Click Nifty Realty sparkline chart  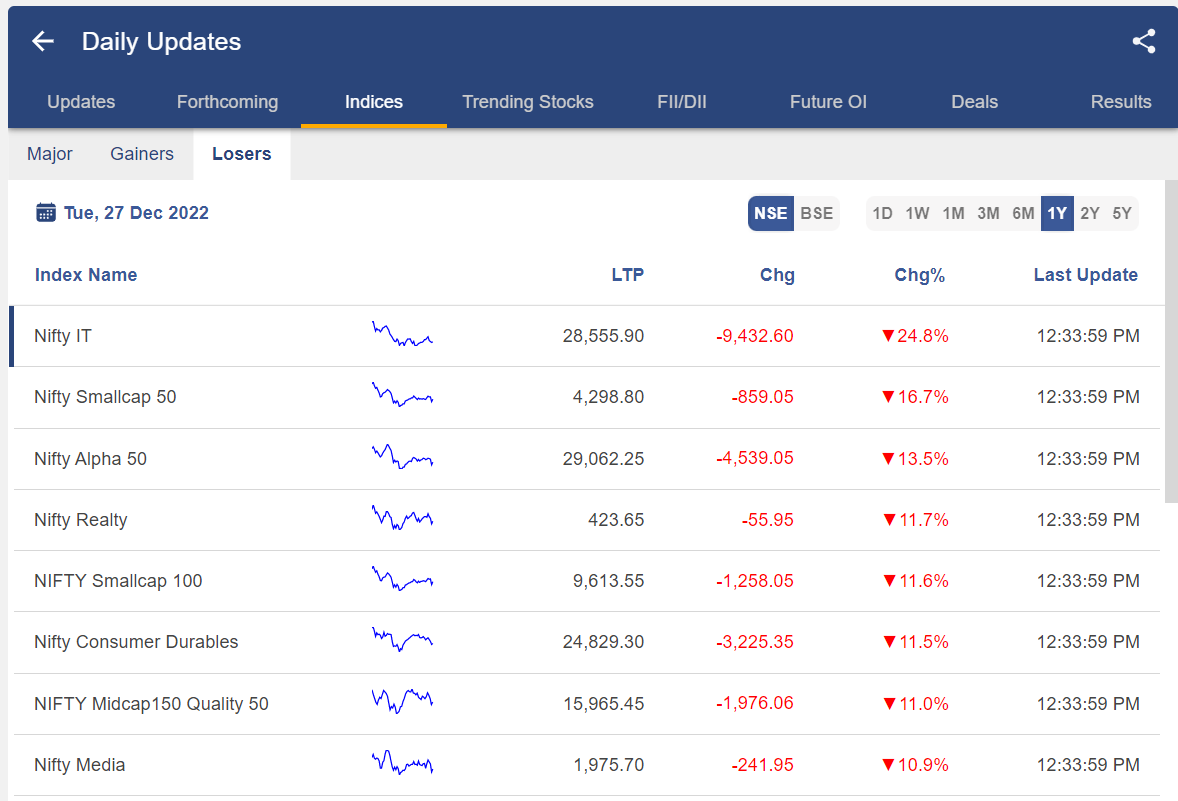[402, 519]
